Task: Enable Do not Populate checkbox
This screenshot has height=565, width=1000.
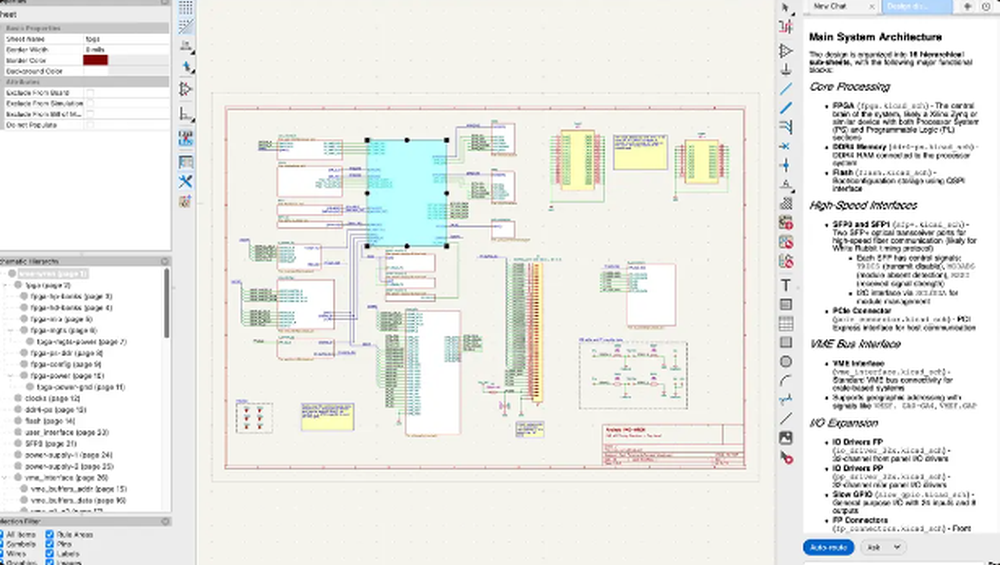Action: 90,125
